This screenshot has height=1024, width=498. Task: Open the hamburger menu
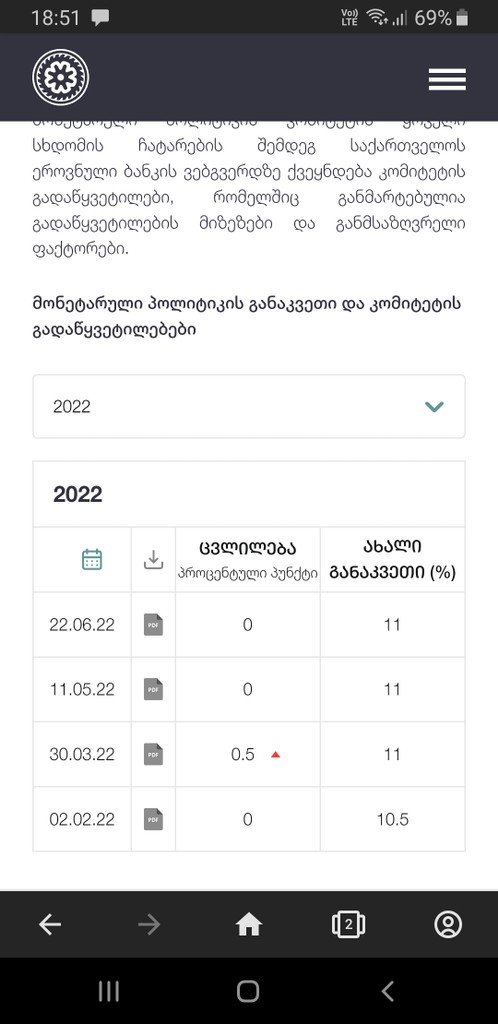tap(447, 79)
